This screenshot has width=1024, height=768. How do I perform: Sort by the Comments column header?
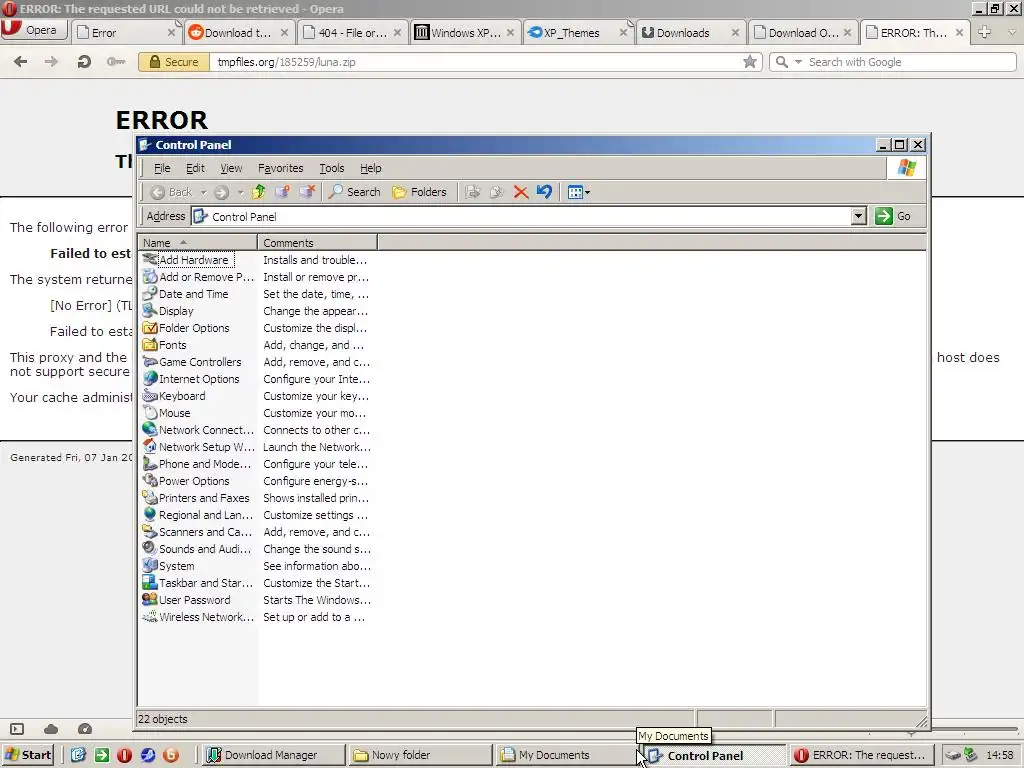[318, 242]
